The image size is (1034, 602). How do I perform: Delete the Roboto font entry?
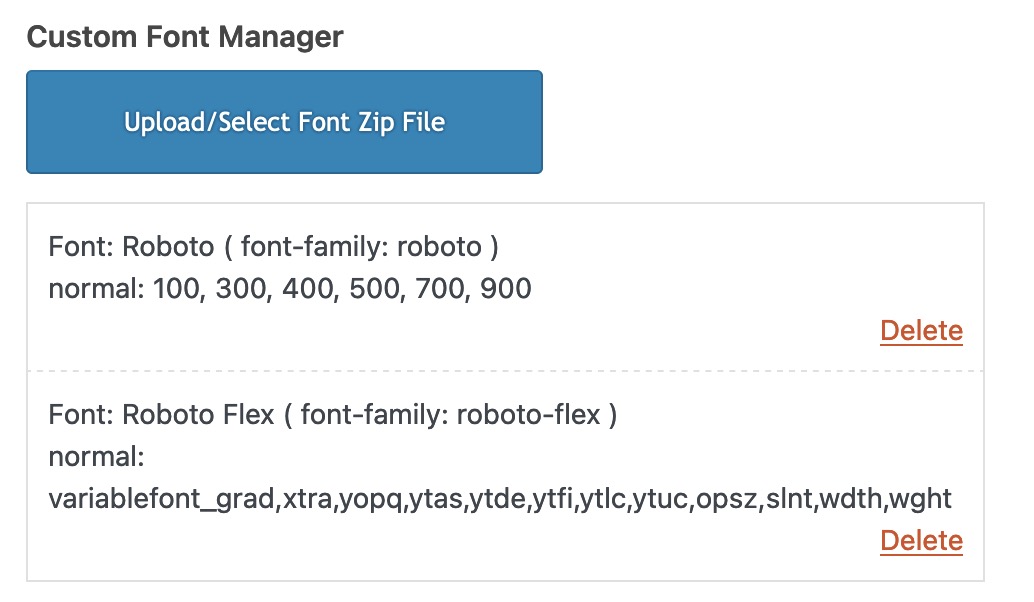tap(921, 331)
